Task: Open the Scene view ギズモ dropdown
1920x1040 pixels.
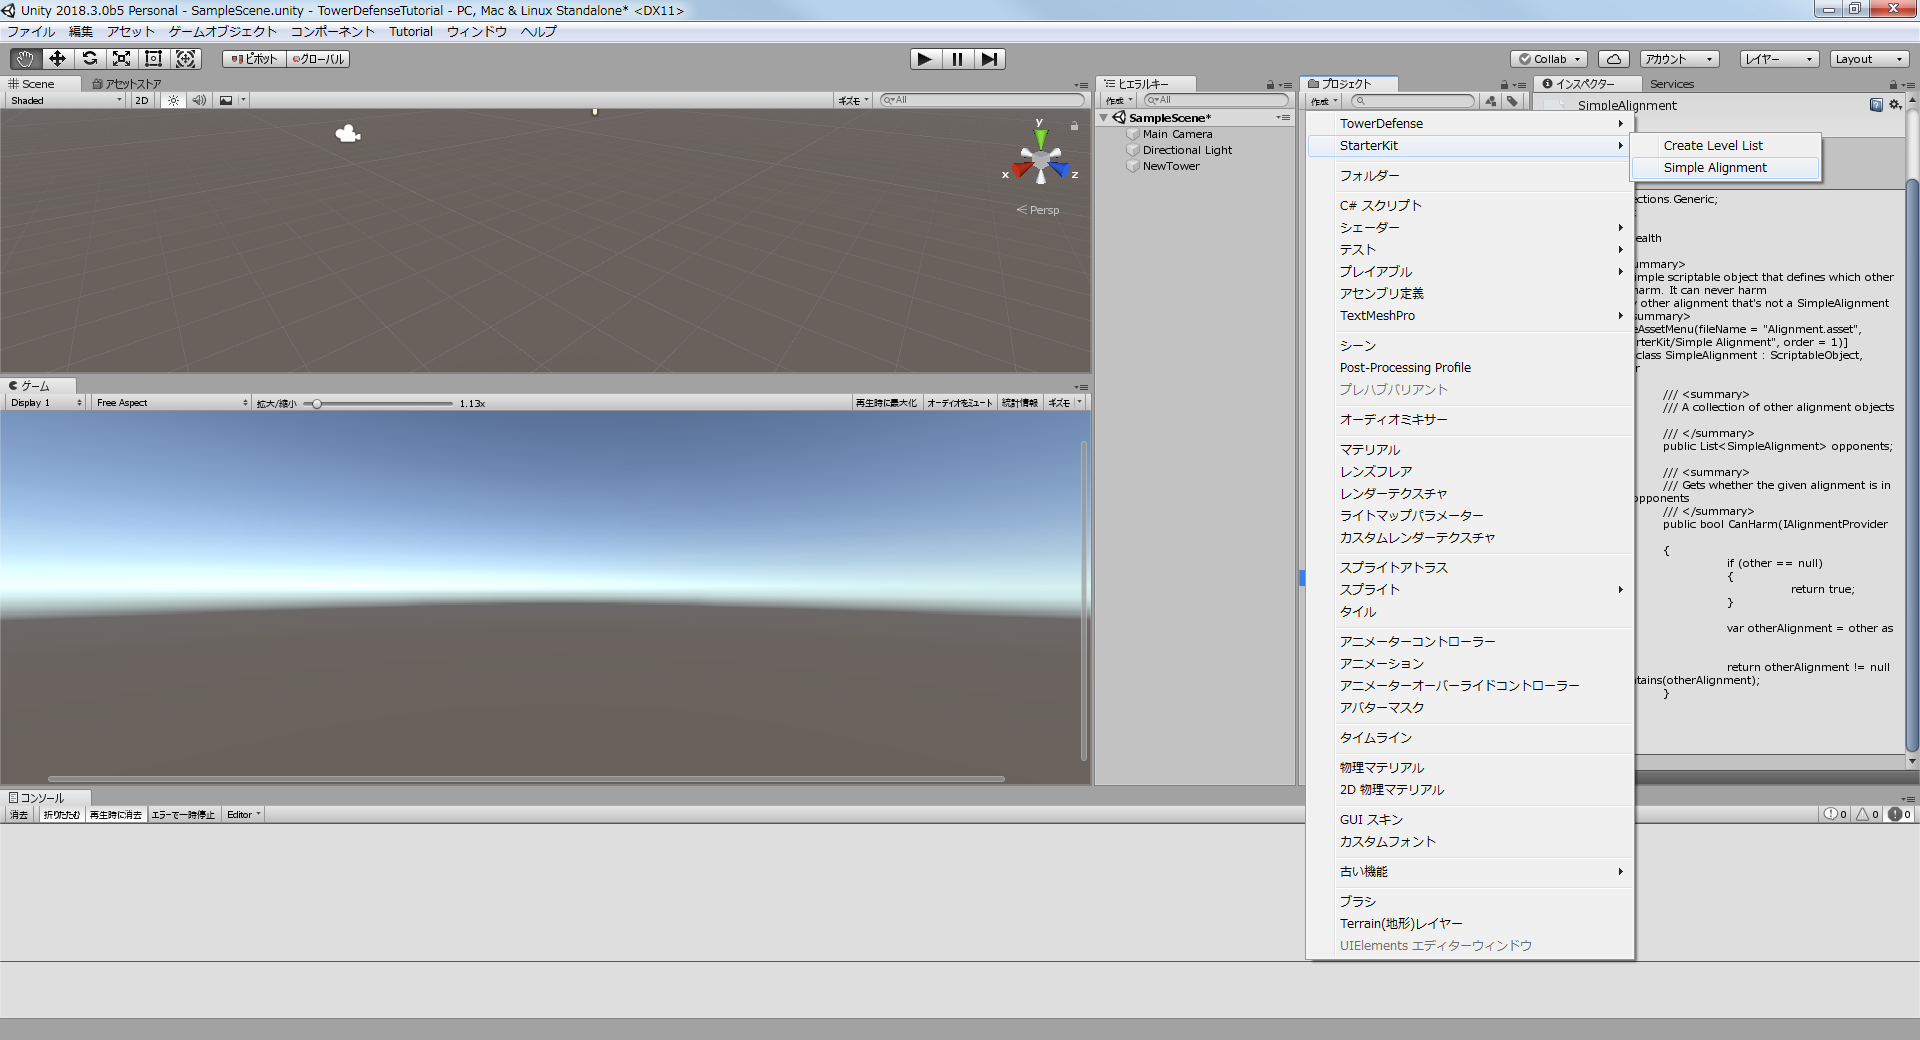Action: pyautogui.click(x=852, y=100)
